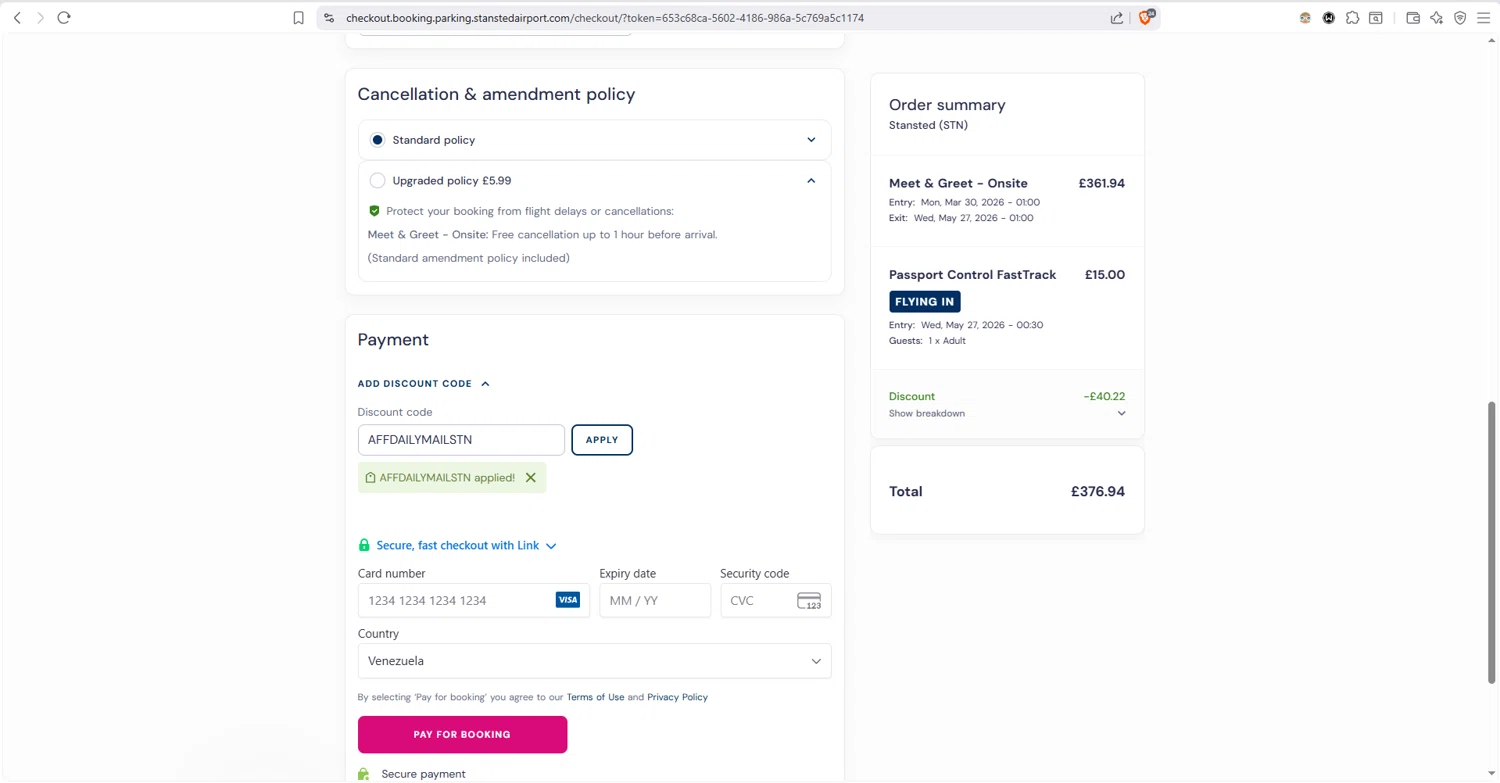Open the tab search window icon
The height and width of the screenshot is (783, 1500).
pos(1376,18)
